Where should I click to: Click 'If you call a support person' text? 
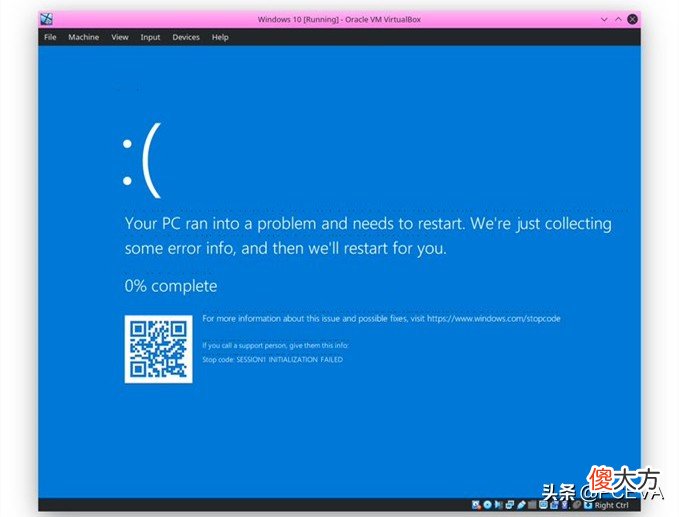[x=275, y=346]
